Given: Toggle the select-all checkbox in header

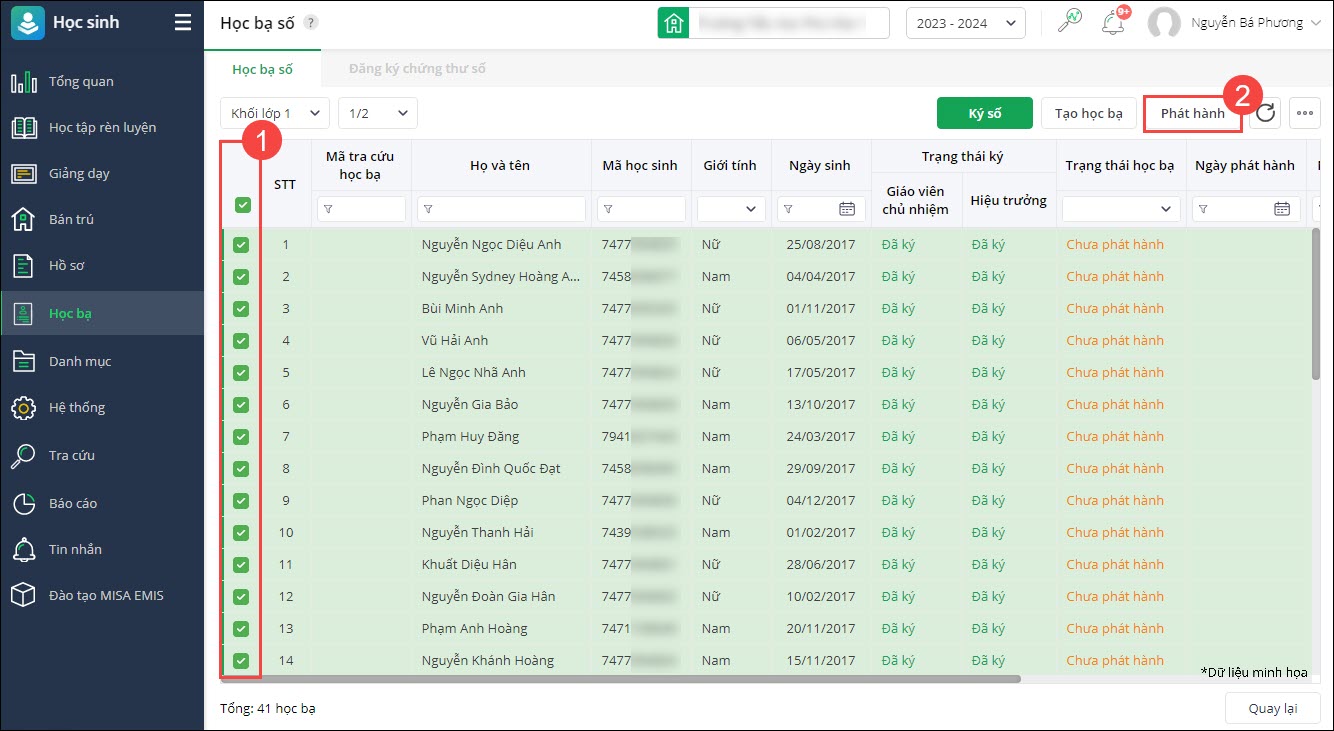Looking at the screenshot, I should click(x=241, y=205).
